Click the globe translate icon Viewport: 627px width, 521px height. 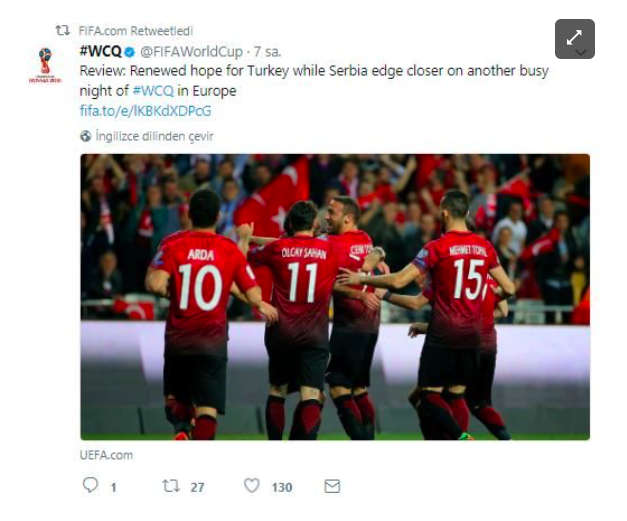tap(85, 136)
